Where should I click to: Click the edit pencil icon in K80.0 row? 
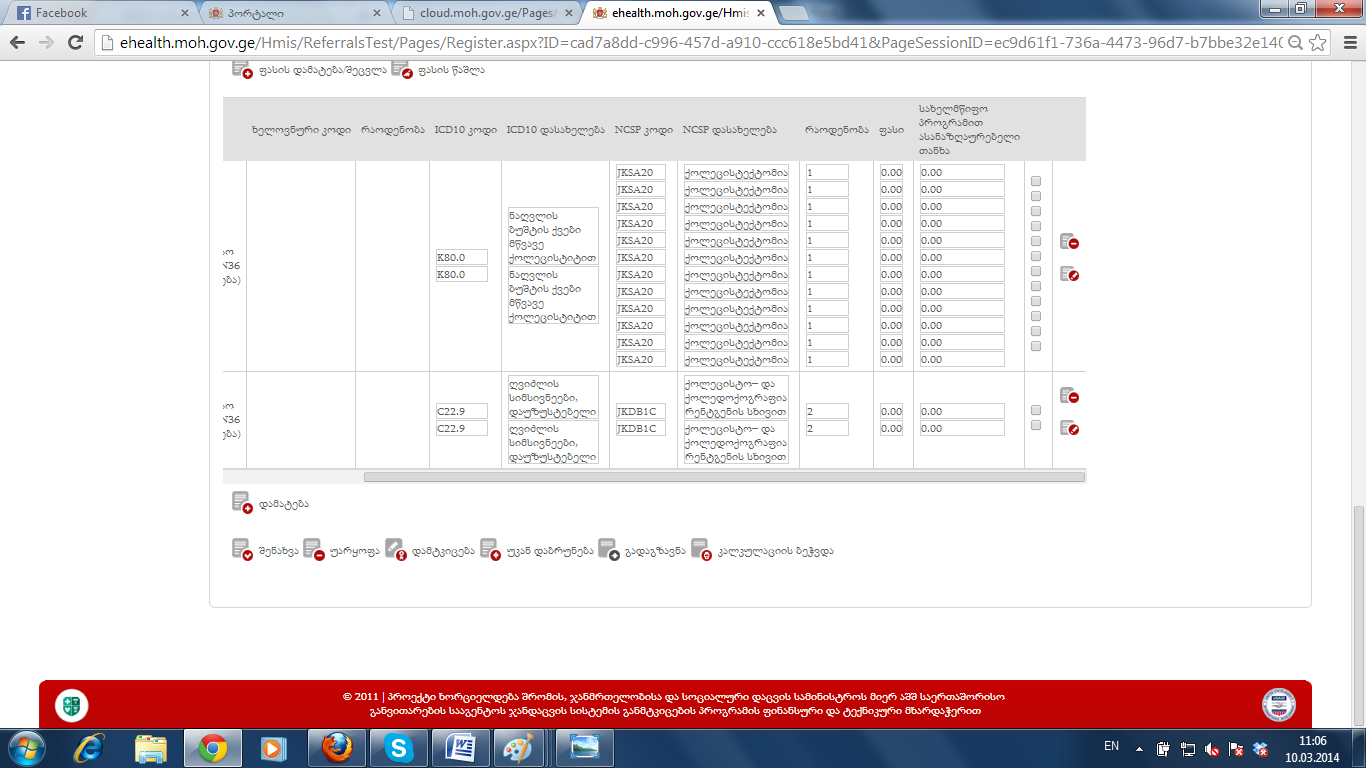pyautogui.click(x=1069, y=274)
